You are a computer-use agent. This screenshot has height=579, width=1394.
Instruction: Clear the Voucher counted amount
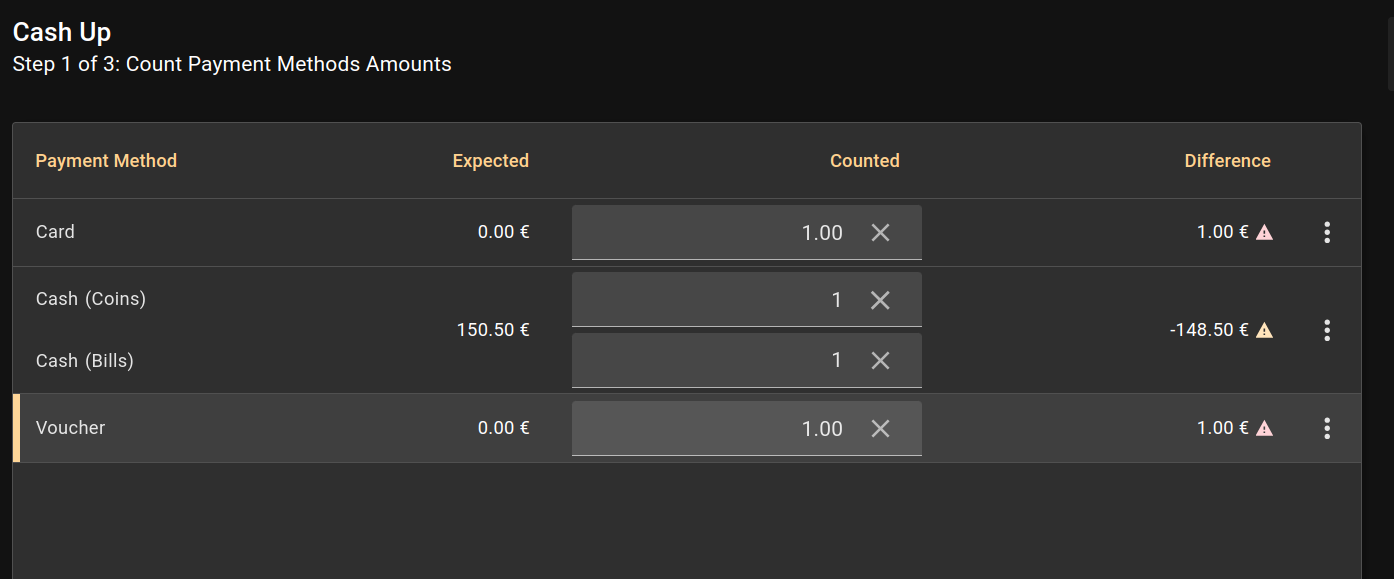[x=880, y=429]
